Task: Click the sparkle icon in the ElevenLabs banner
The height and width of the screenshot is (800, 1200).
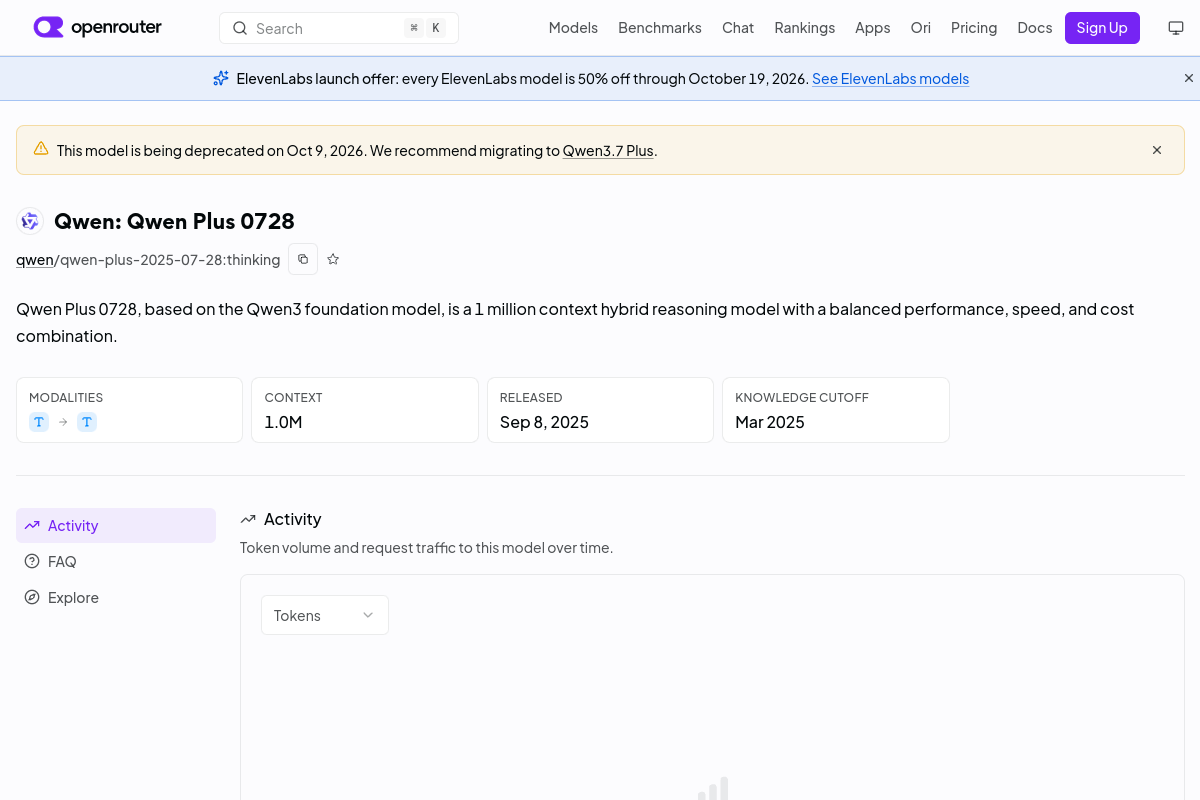Action: click(221, 78)
